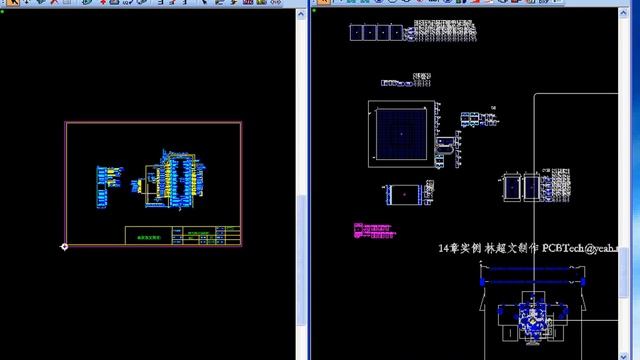Click the red X delete icon in left toolbar

pyautogui.click(x=54, y=2)
